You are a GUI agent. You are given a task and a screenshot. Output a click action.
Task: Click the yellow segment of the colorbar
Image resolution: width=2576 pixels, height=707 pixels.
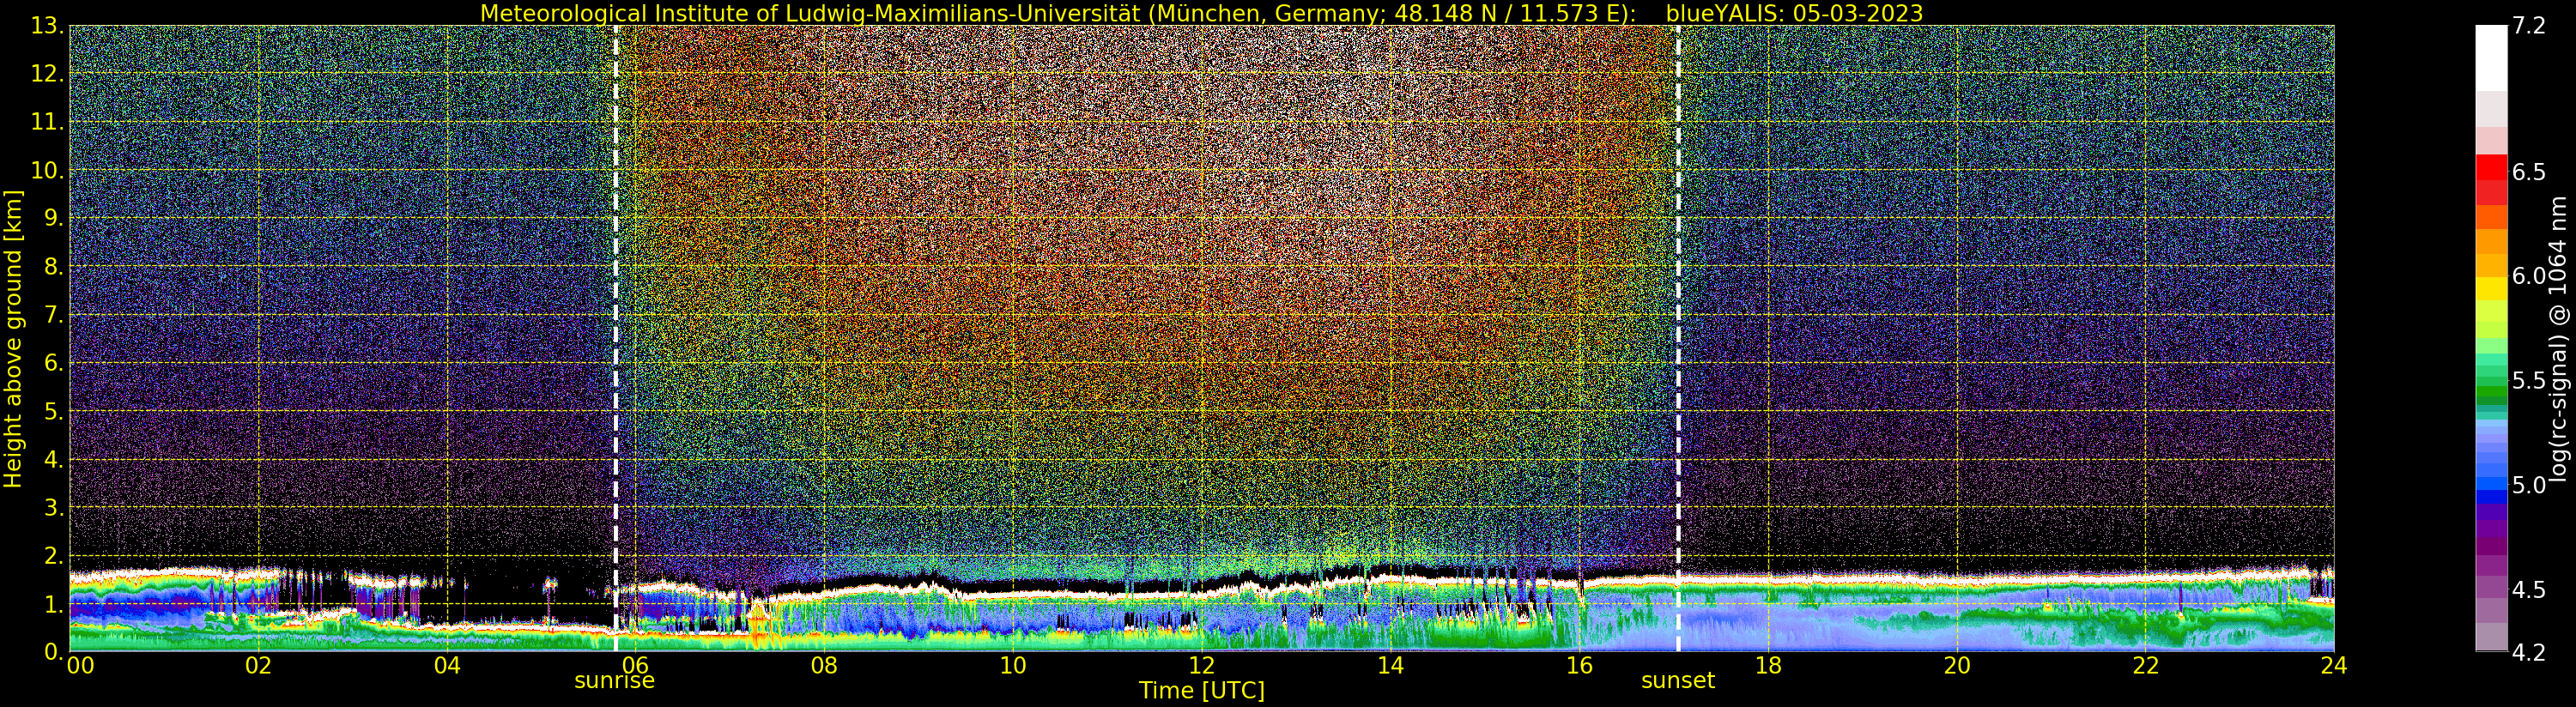(x=2490, y=289)
